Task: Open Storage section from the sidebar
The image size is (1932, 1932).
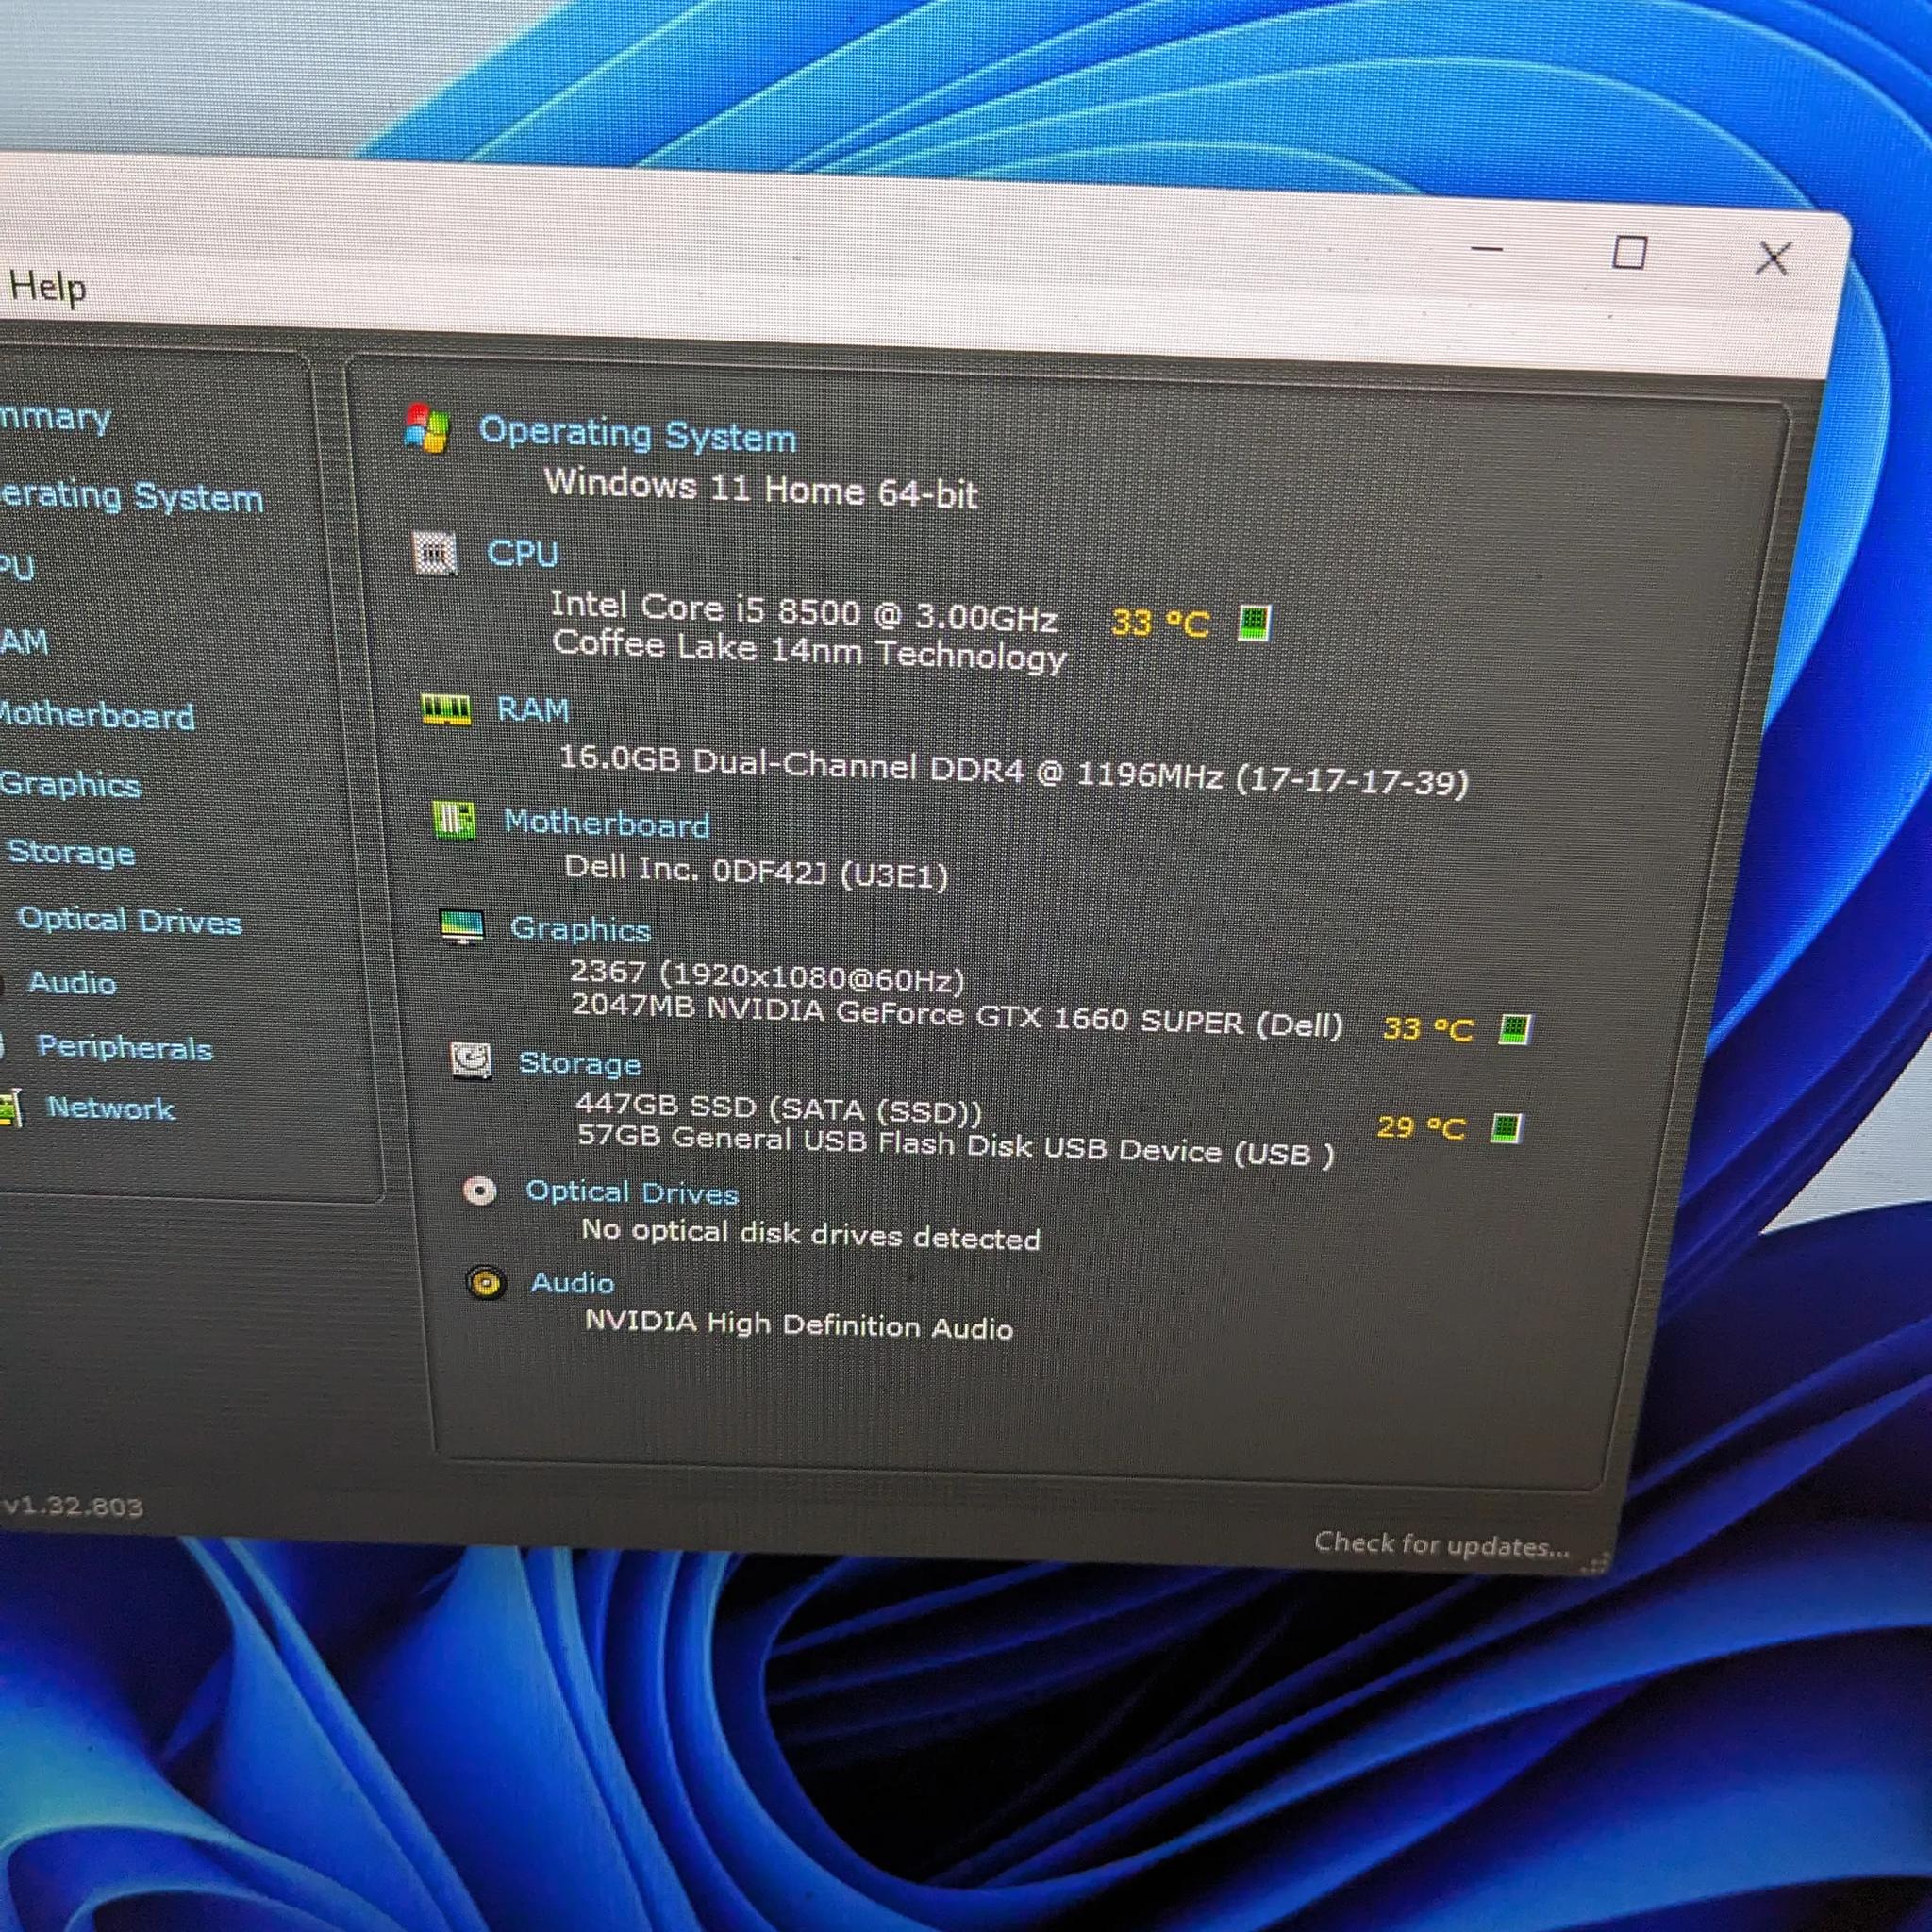Action: [71, 853]
